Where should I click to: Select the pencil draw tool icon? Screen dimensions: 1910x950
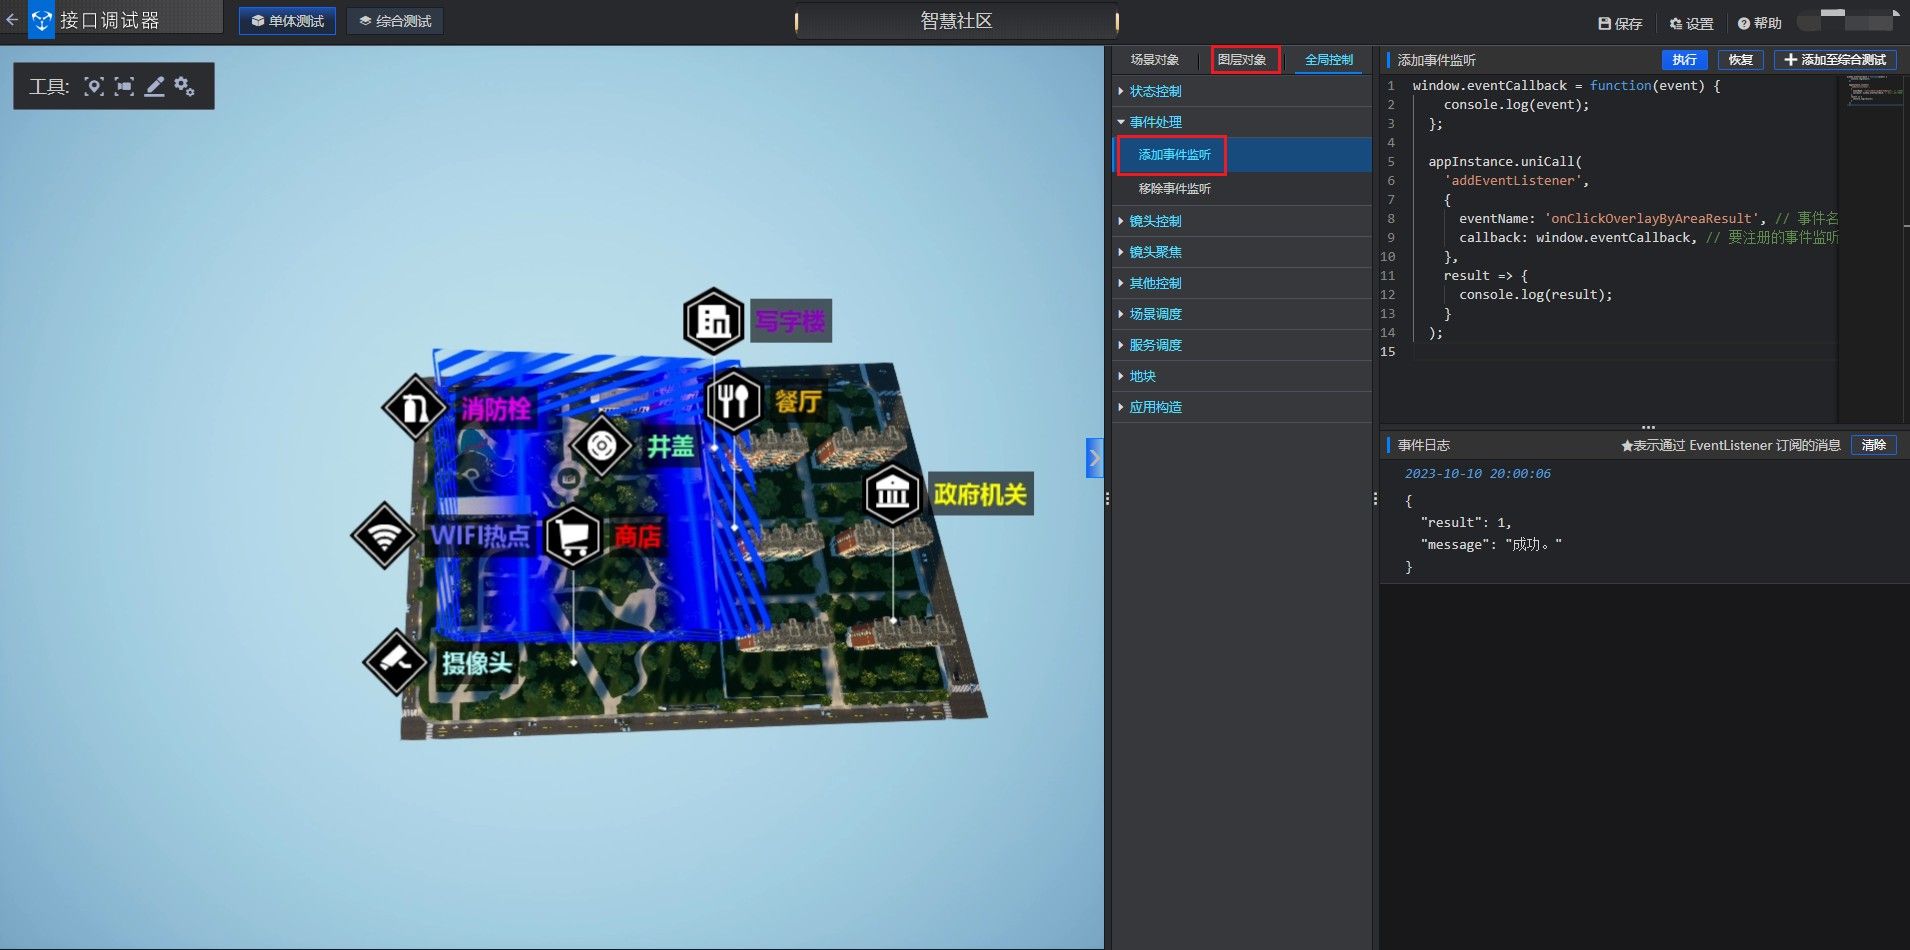(x=154, y=87)
